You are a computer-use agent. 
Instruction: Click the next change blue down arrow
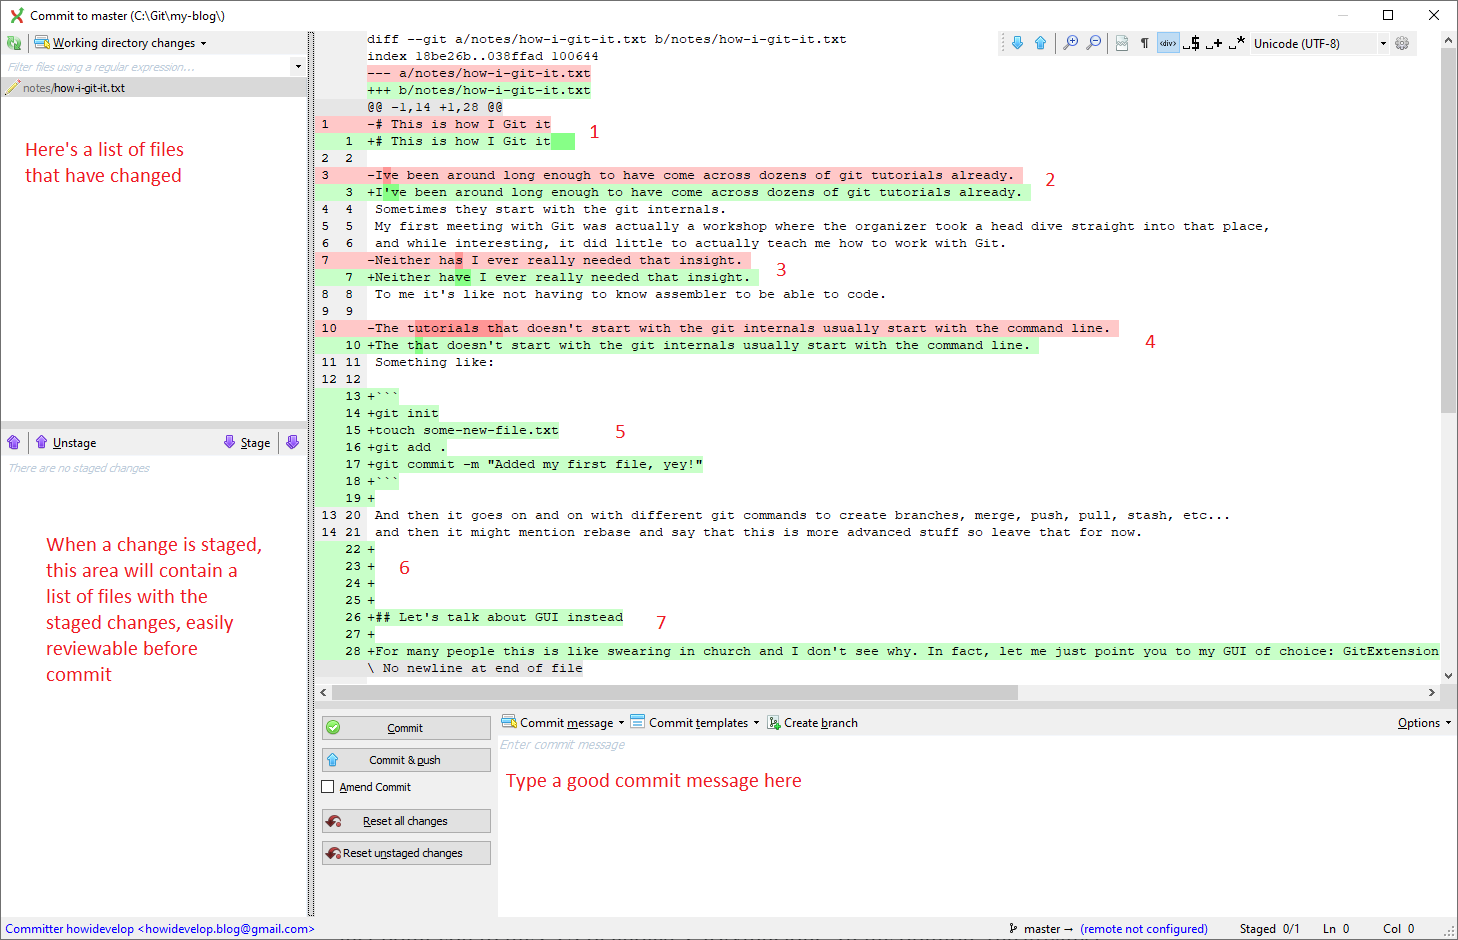coord(1018,43)
